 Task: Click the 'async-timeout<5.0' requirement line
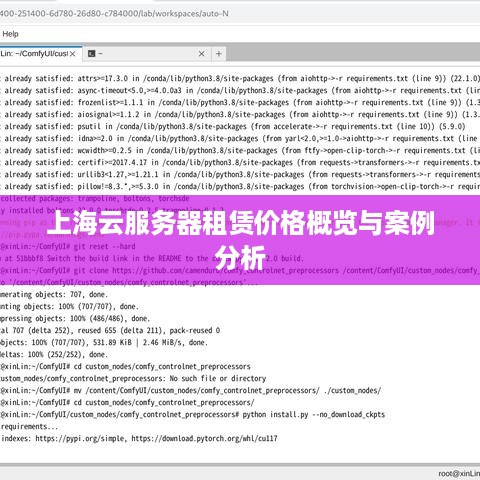pyautogui.click(x=240, y=91)
